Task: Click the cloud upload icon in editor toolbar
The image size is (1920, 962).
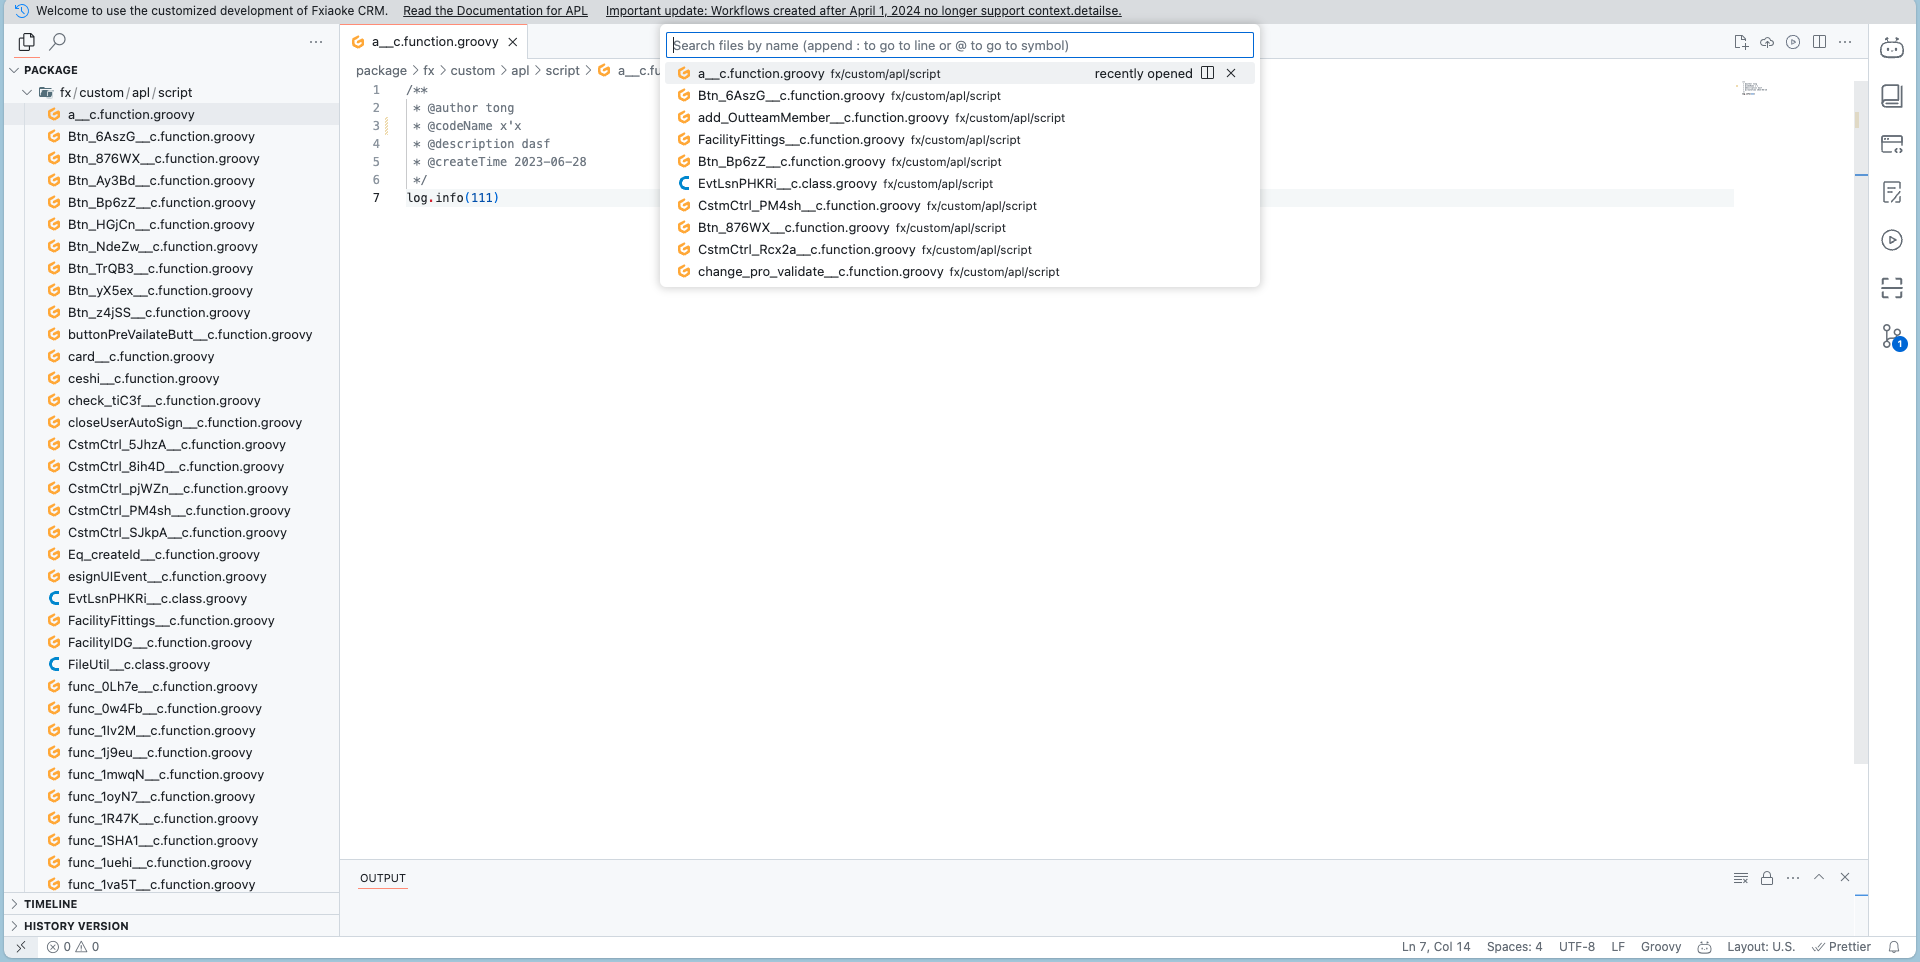Action: pos(1767,42)
